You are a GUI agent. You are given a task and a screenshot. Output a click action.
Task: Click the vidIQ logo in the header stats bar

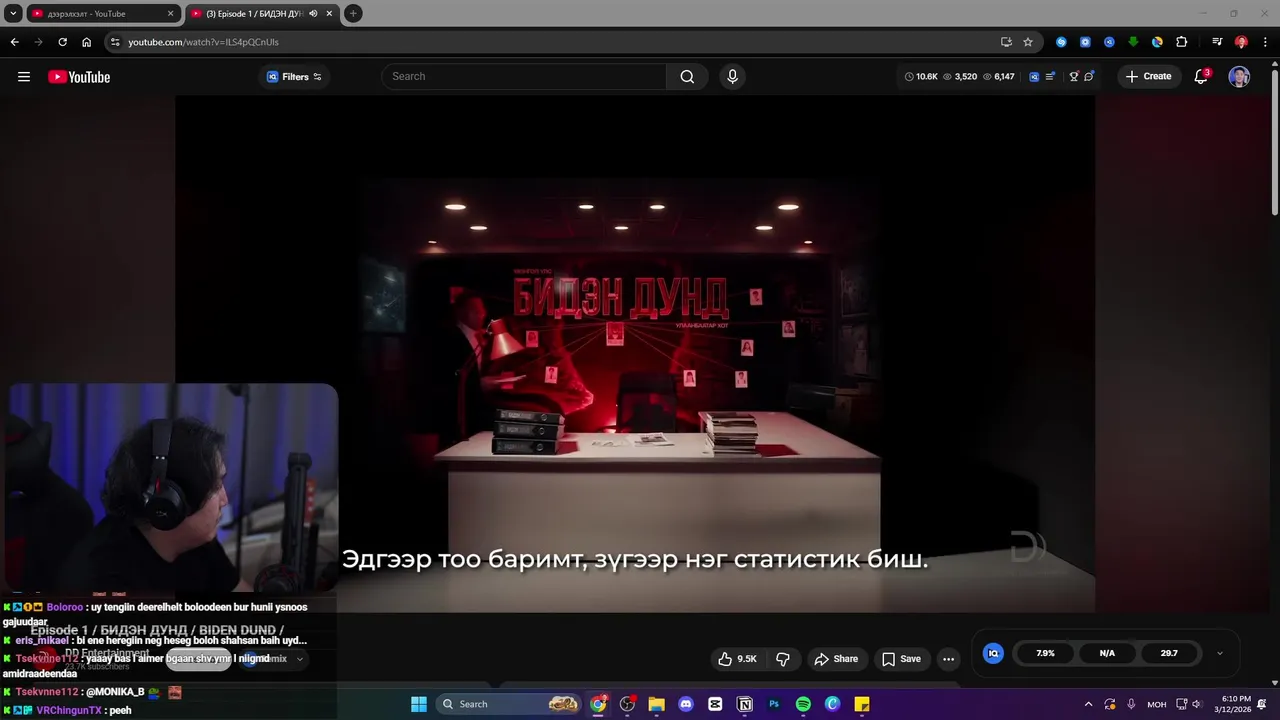tap(1034, 76)
